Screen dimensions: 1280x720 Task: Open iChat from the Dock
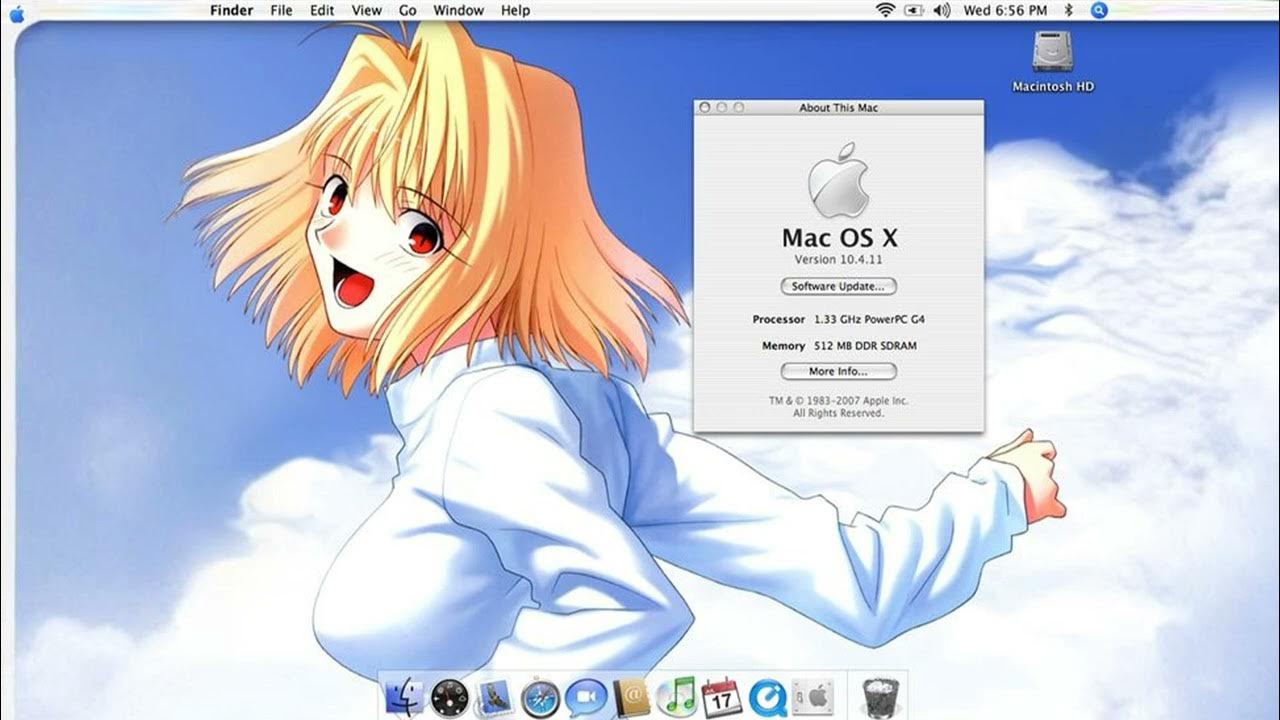click(x=586, y=697)
